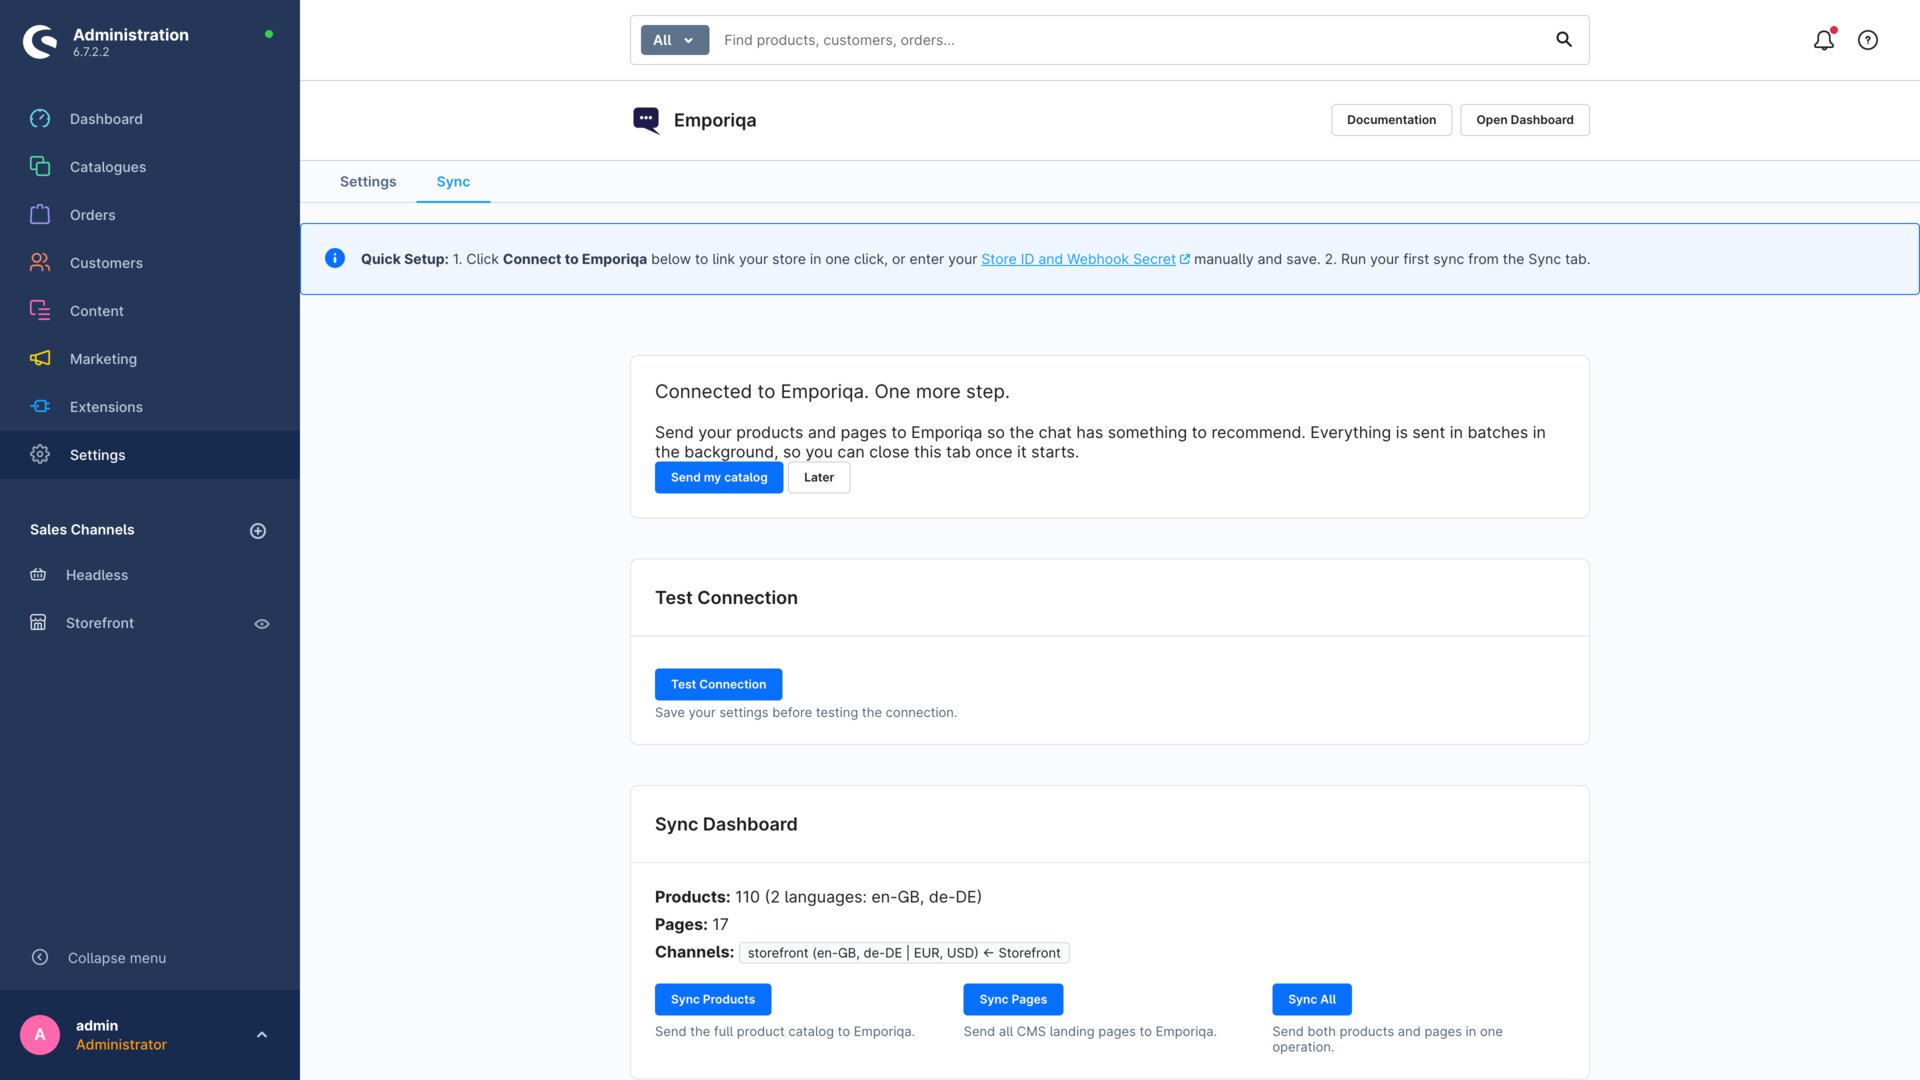1920x1080 pixels.
Task: Click 'Pages: 17' count text
Action: tap(692, 925)
